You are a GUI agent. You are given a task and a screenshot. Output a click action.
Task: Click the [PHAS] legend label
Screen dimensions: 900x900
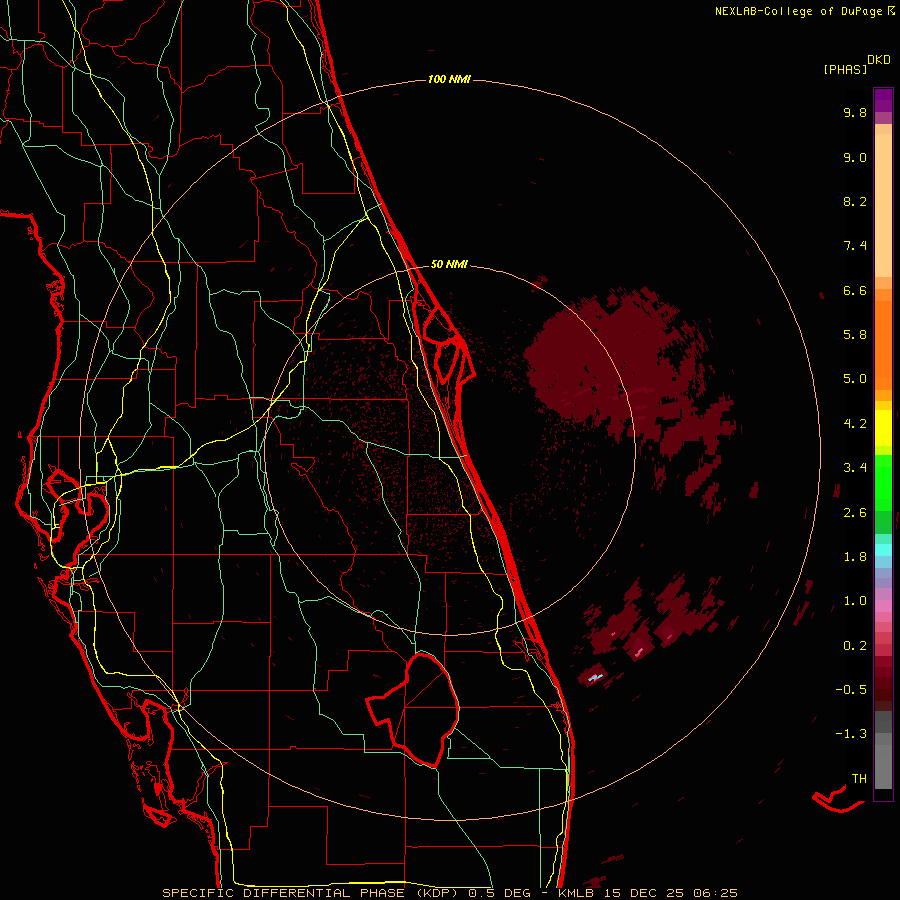[845, 69]
